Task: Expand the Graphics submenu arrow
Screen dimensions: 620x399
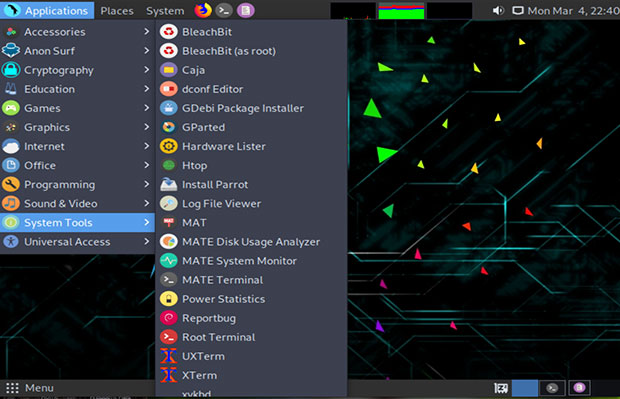Action: 146,127
